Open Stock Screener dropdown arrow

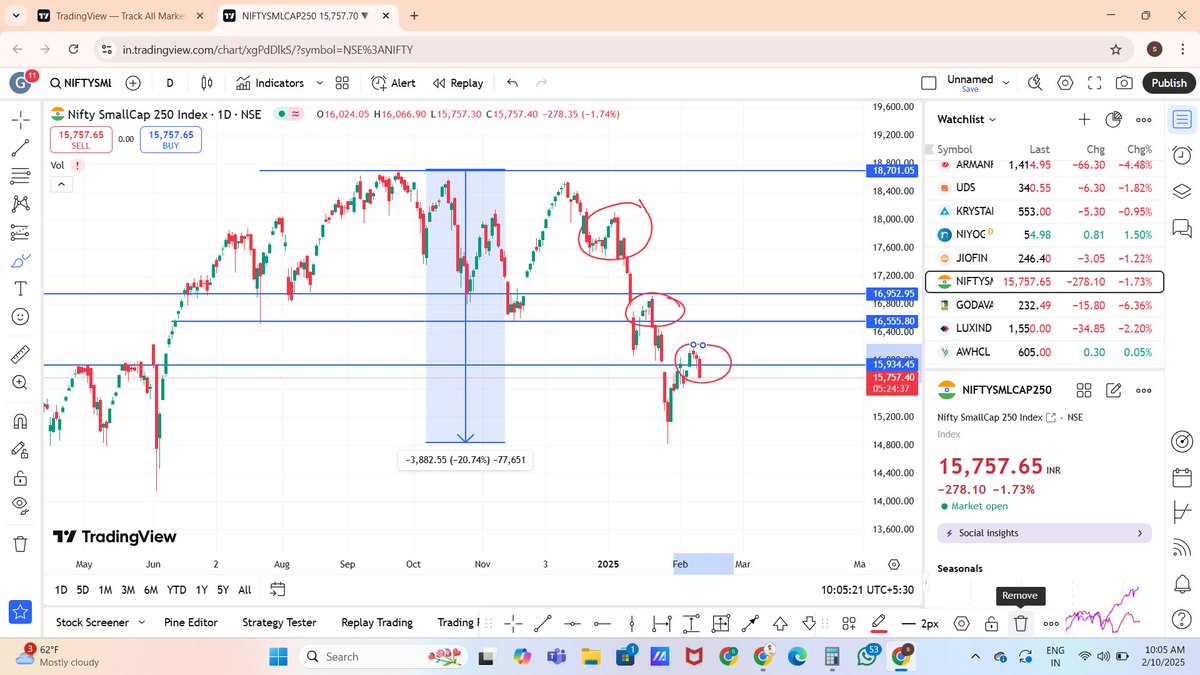tap(141, 622)
